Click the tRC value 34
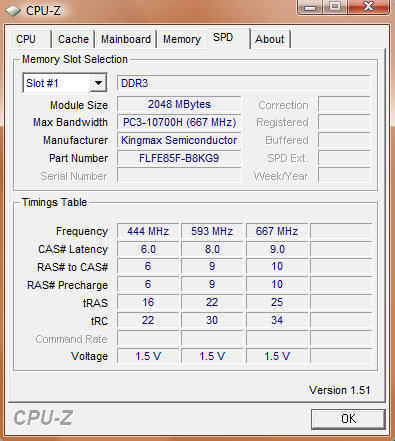This screenshot has width=395, height=441. pos(277,320)
